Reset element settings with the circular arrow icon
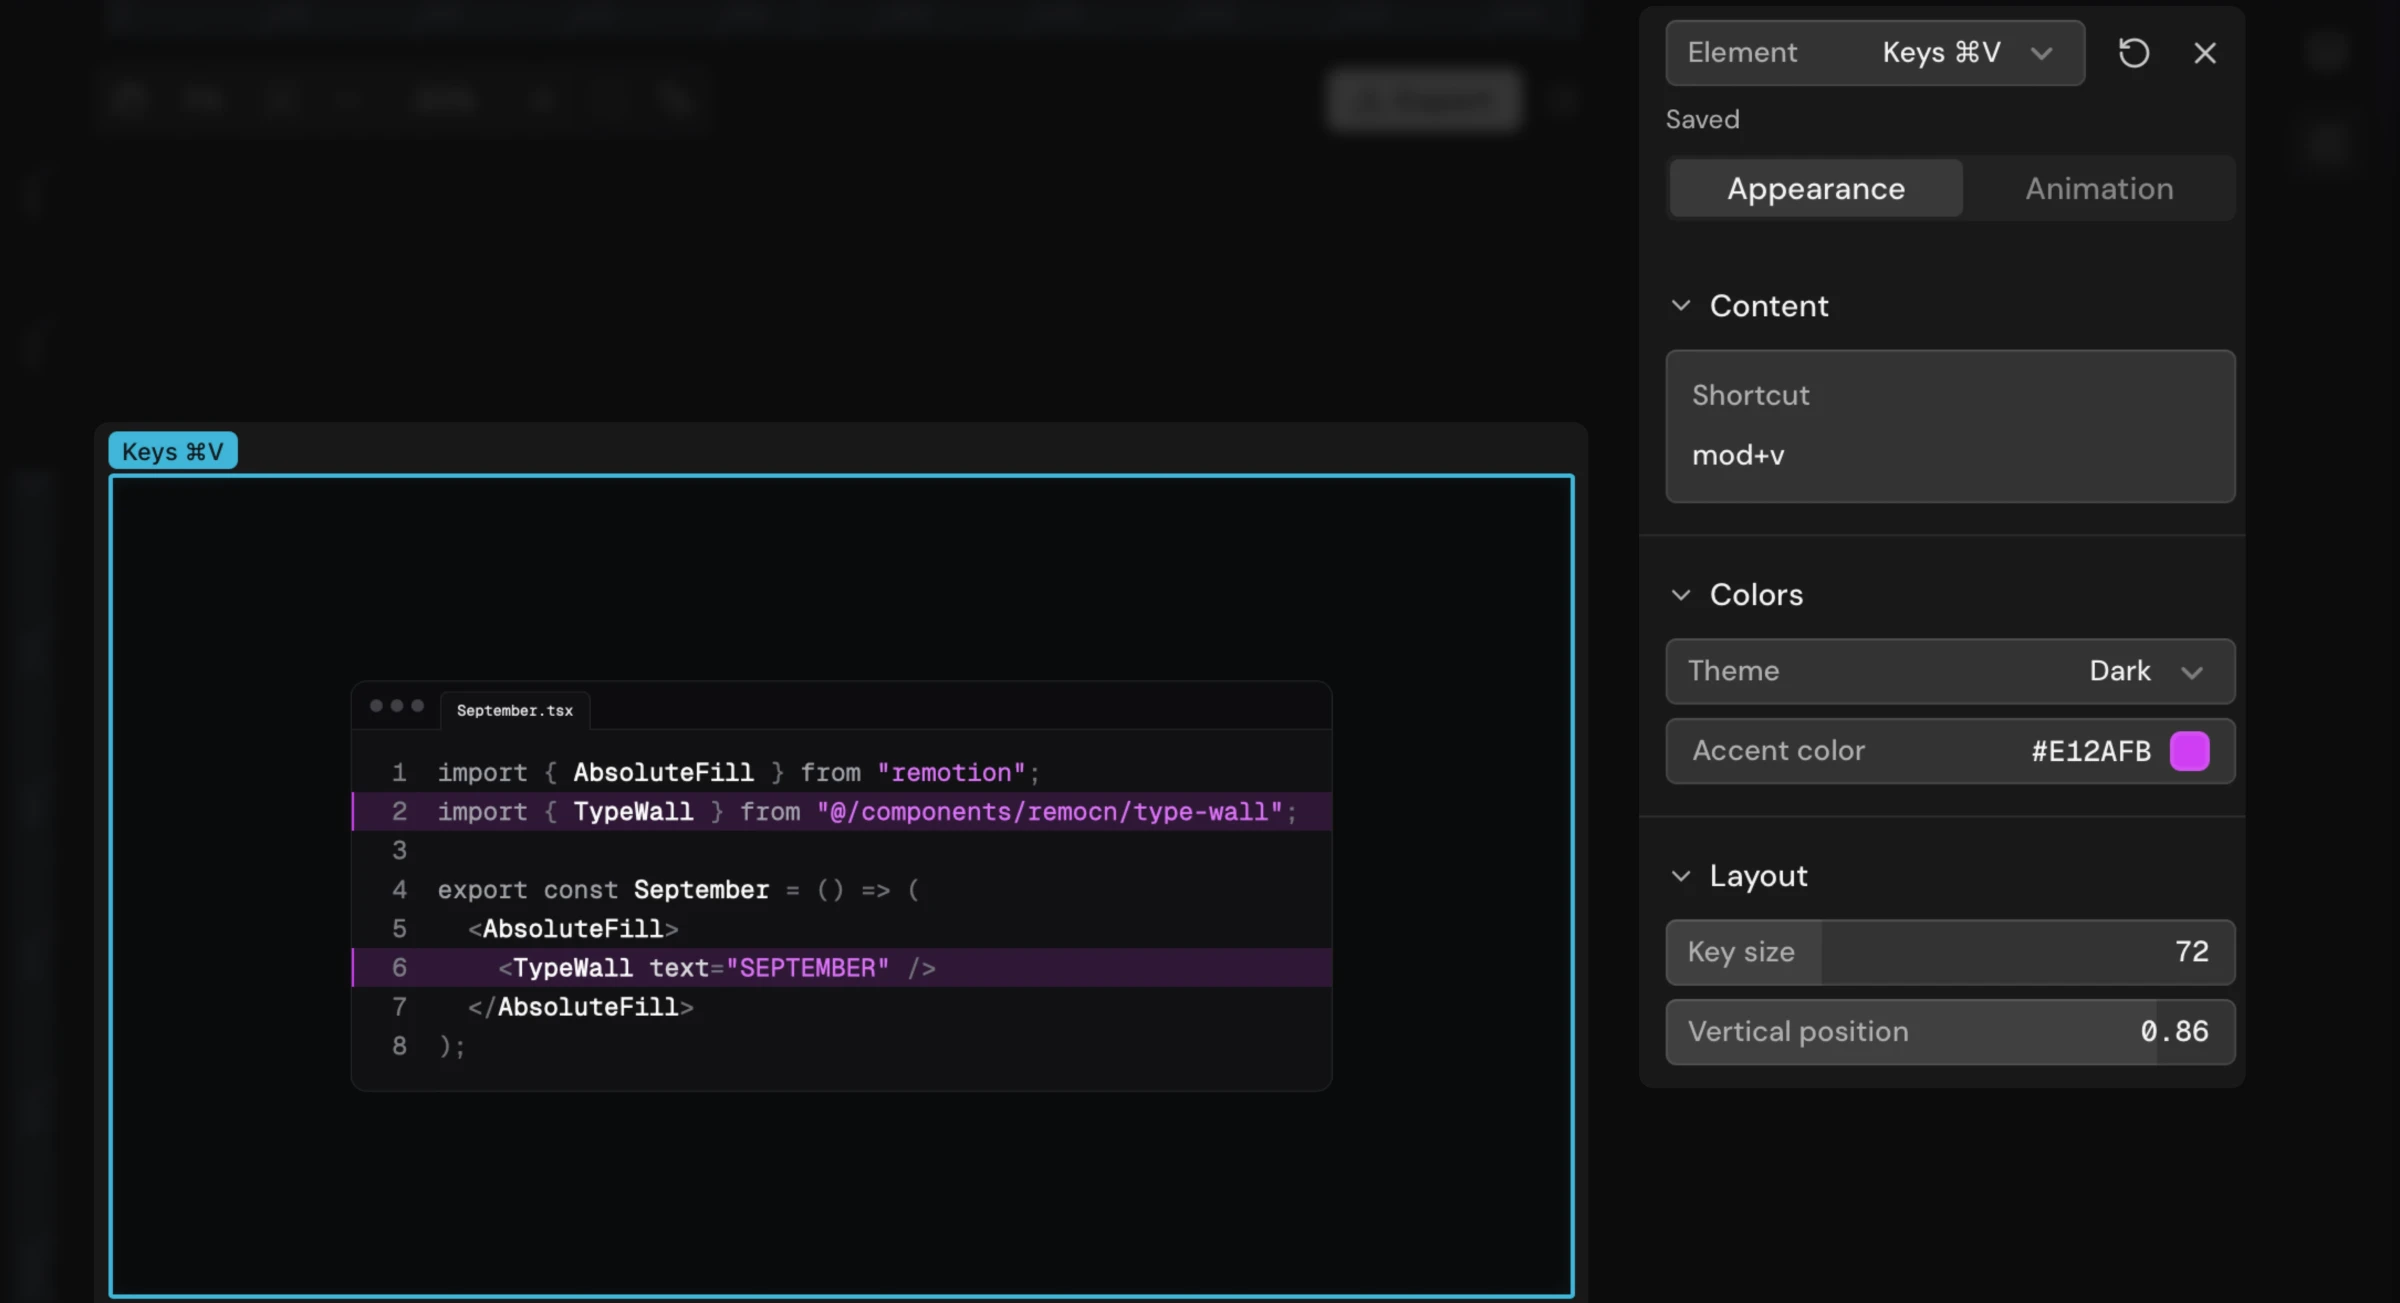Viewport: 2400px width, 1303px height. 2133,53
